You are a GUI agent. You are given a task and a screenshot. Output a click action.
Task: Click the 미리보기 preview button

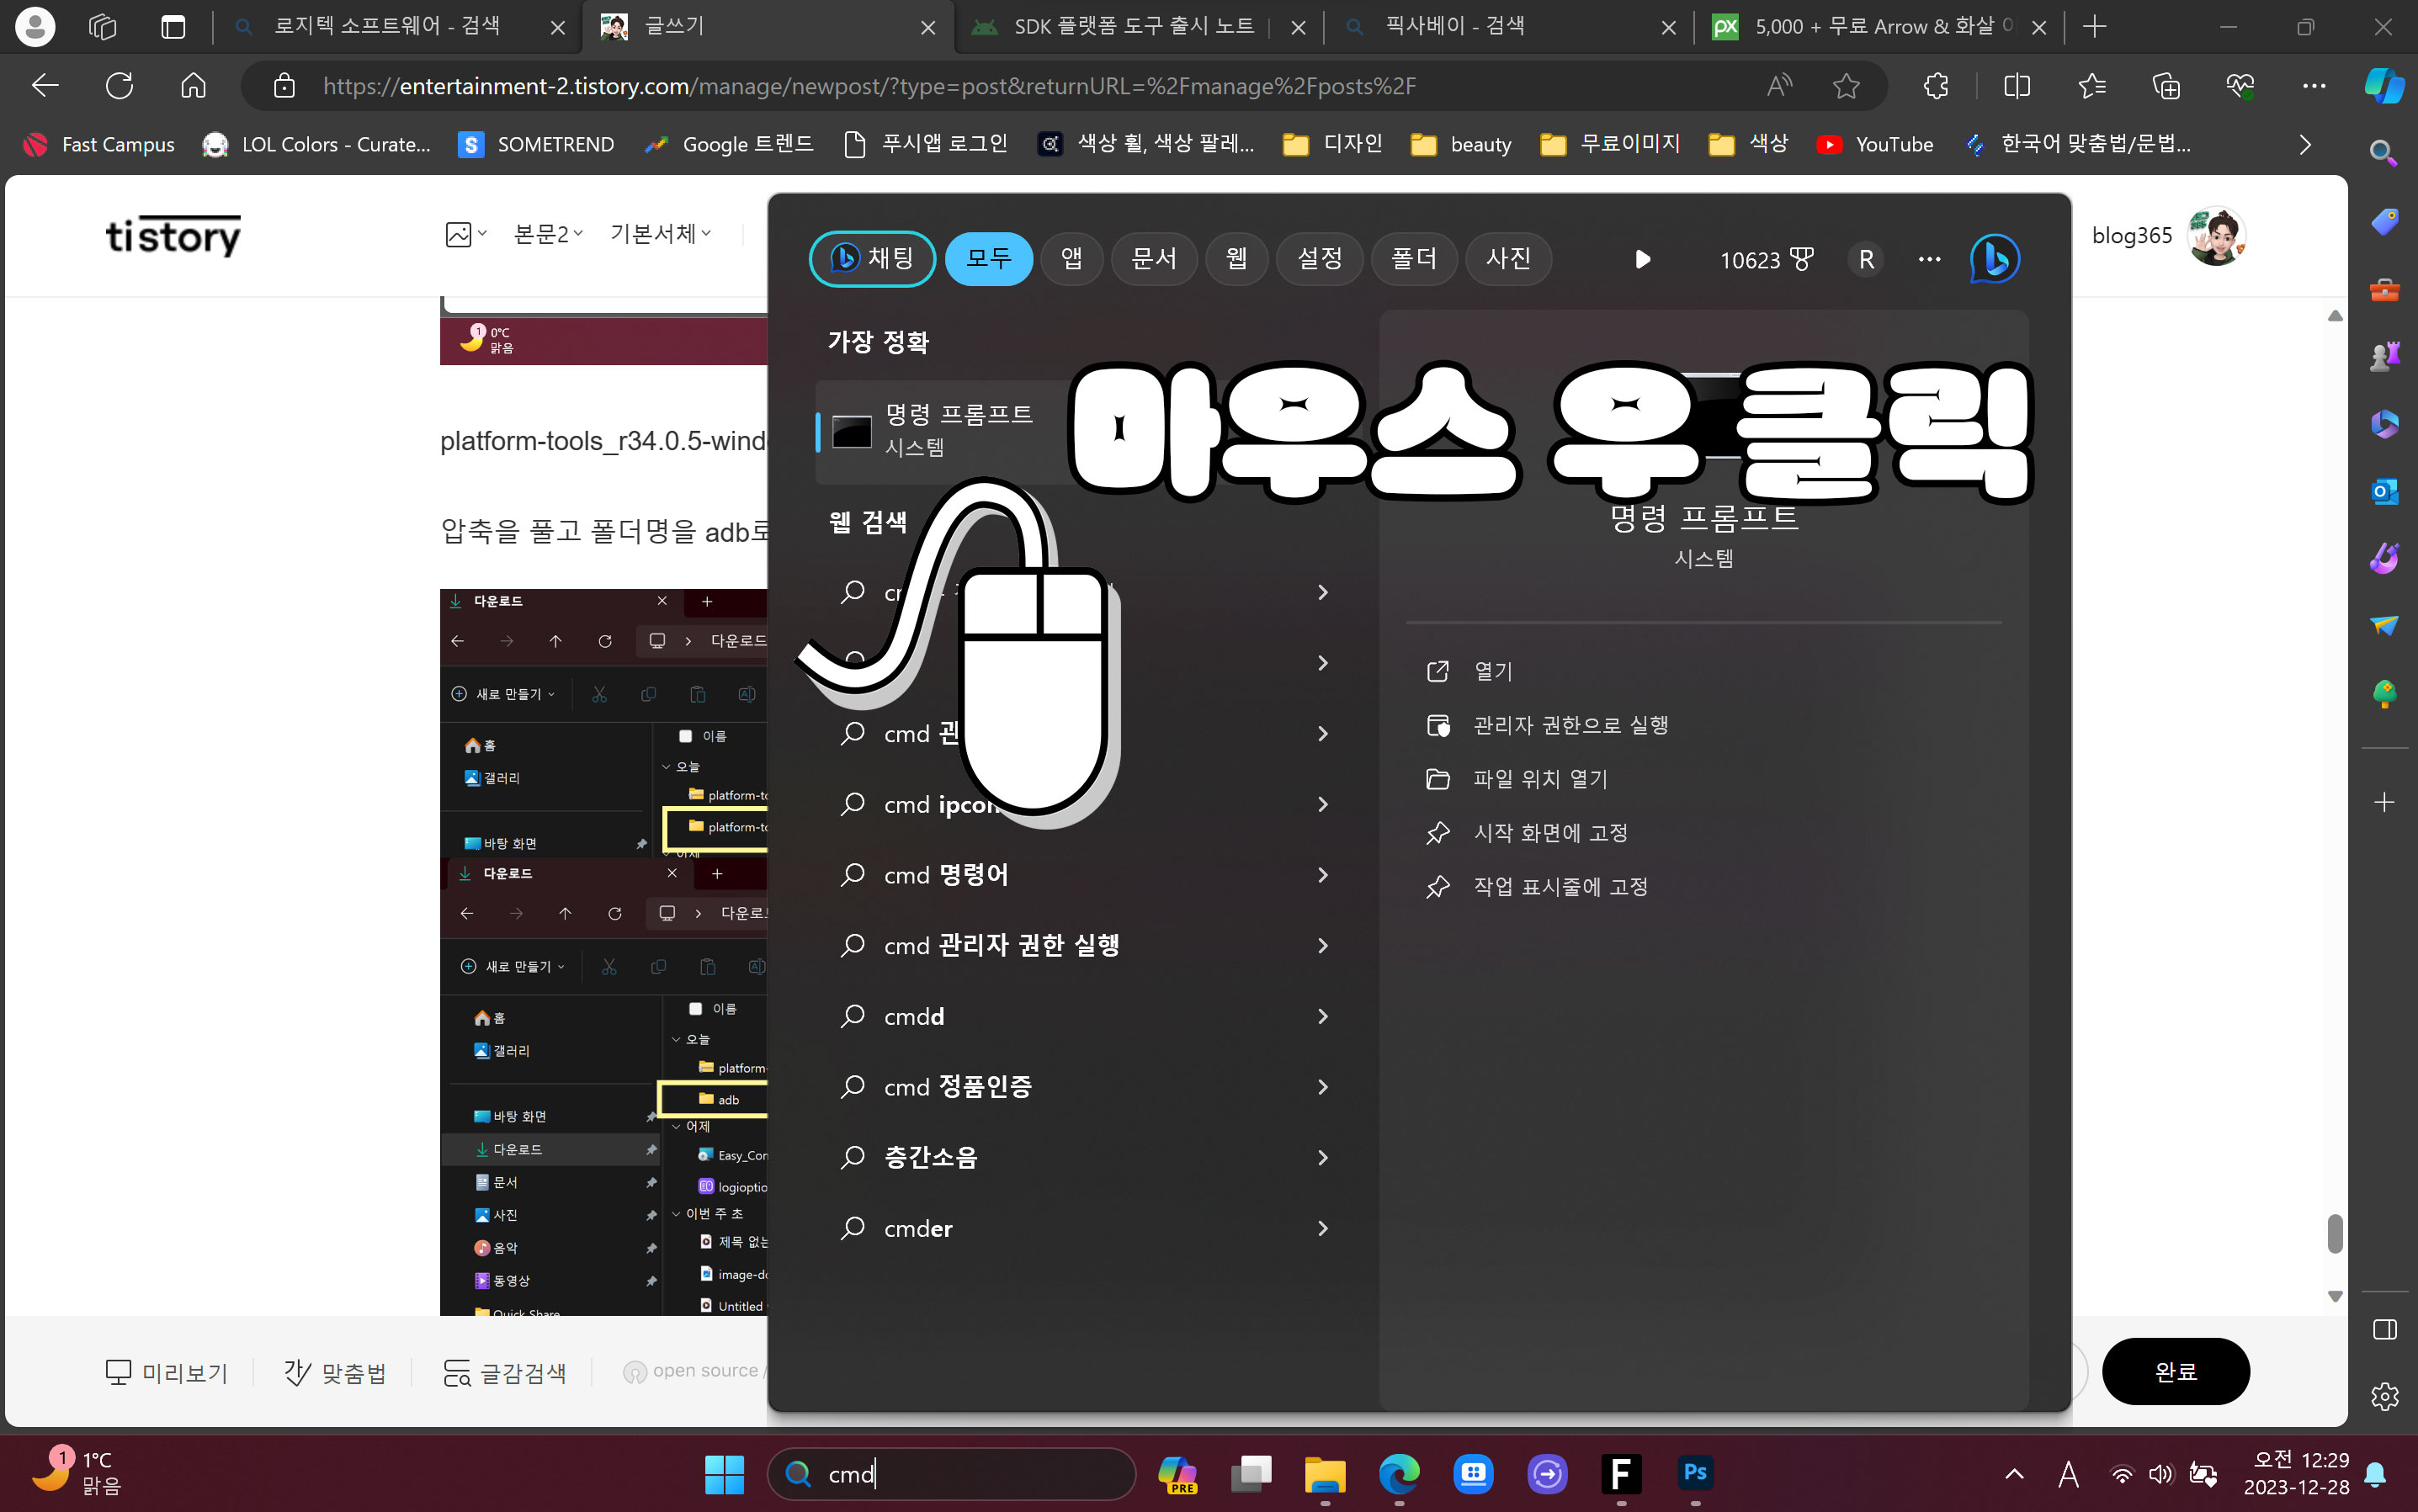click(167, 1372)
